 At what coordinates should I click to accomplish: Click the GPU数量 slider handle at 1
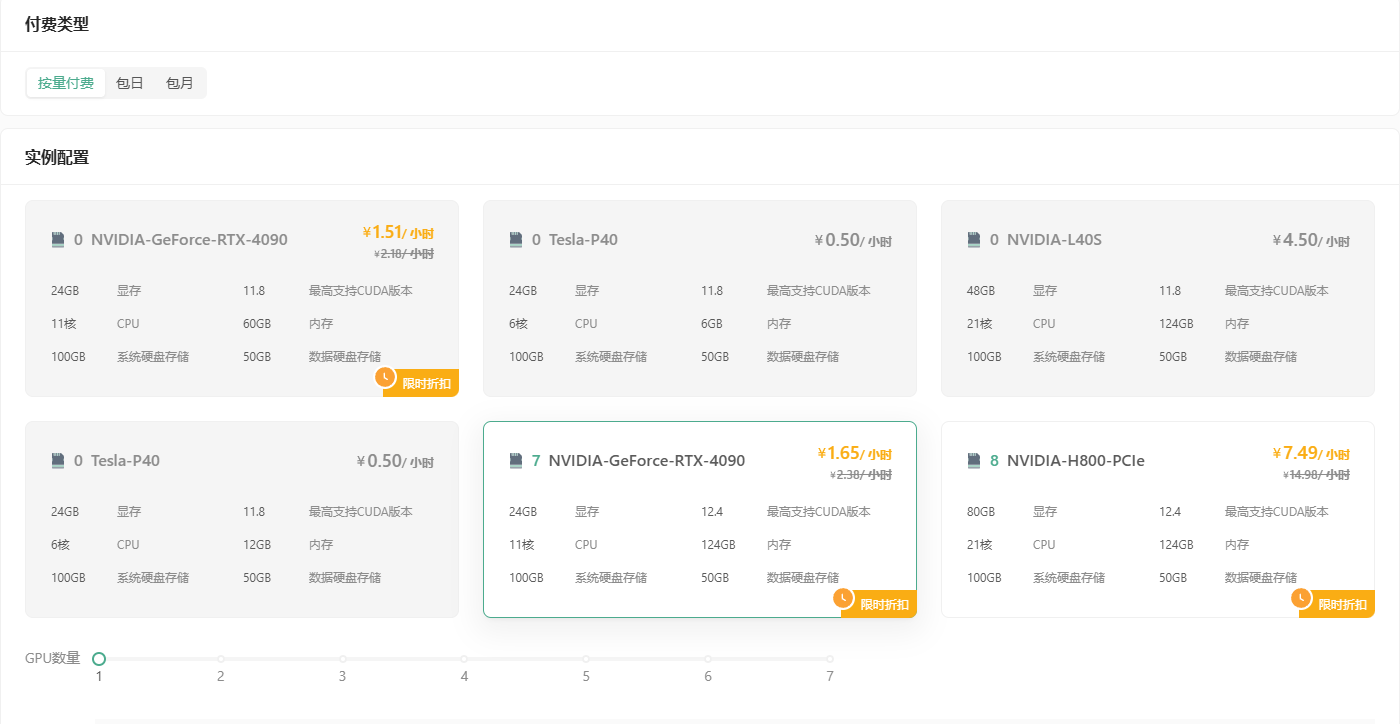[x=99, y=659]
